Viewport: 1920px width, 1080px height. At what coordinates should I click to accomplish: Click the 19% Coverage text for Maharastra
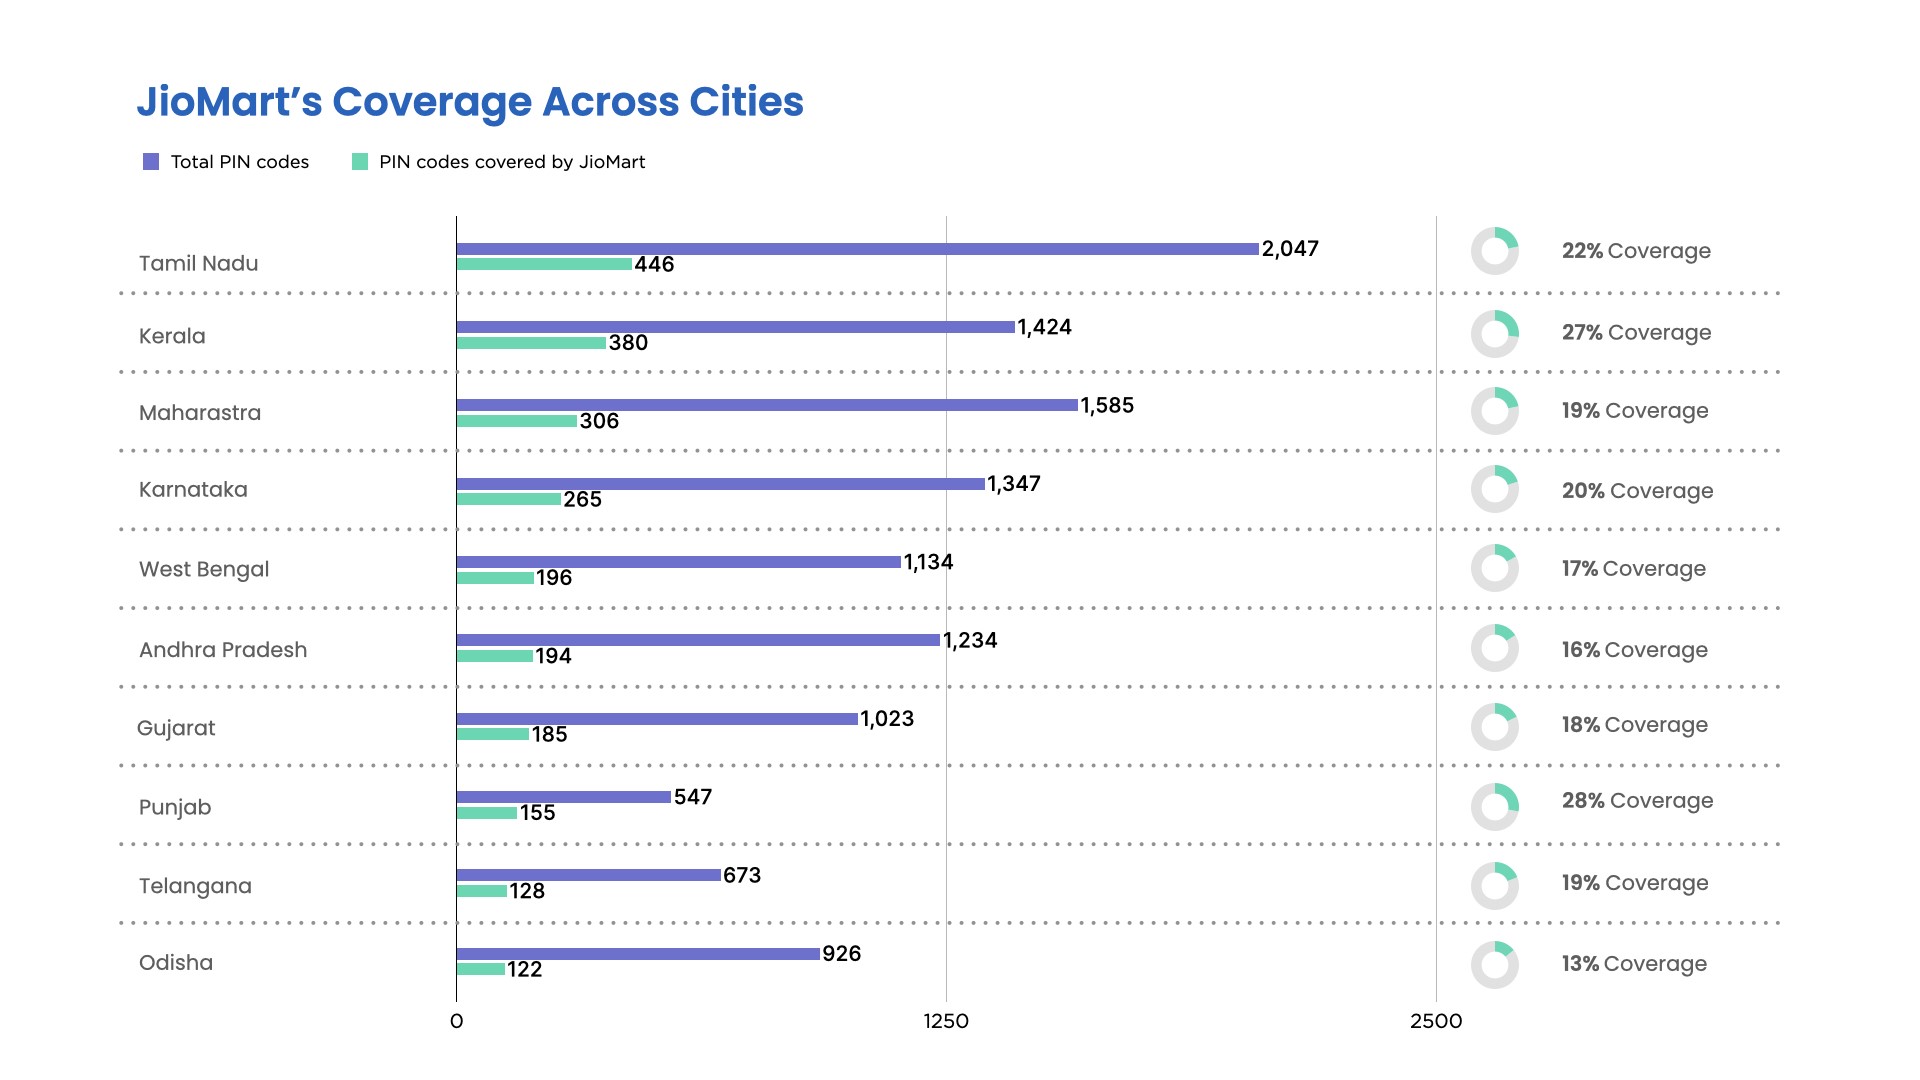tap(1635, 411)
